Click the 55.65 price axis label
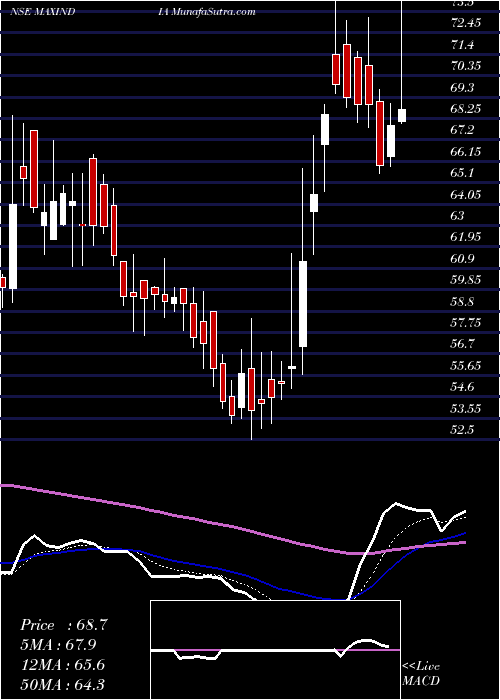 click(466, 366)
